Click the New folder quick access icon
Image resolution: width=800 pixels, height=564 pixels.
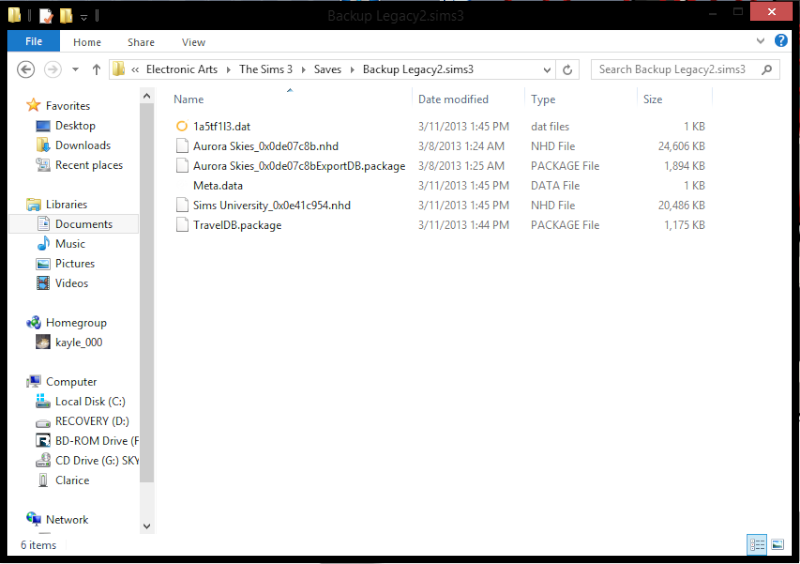pyautogui.click(x=66, y=16)
